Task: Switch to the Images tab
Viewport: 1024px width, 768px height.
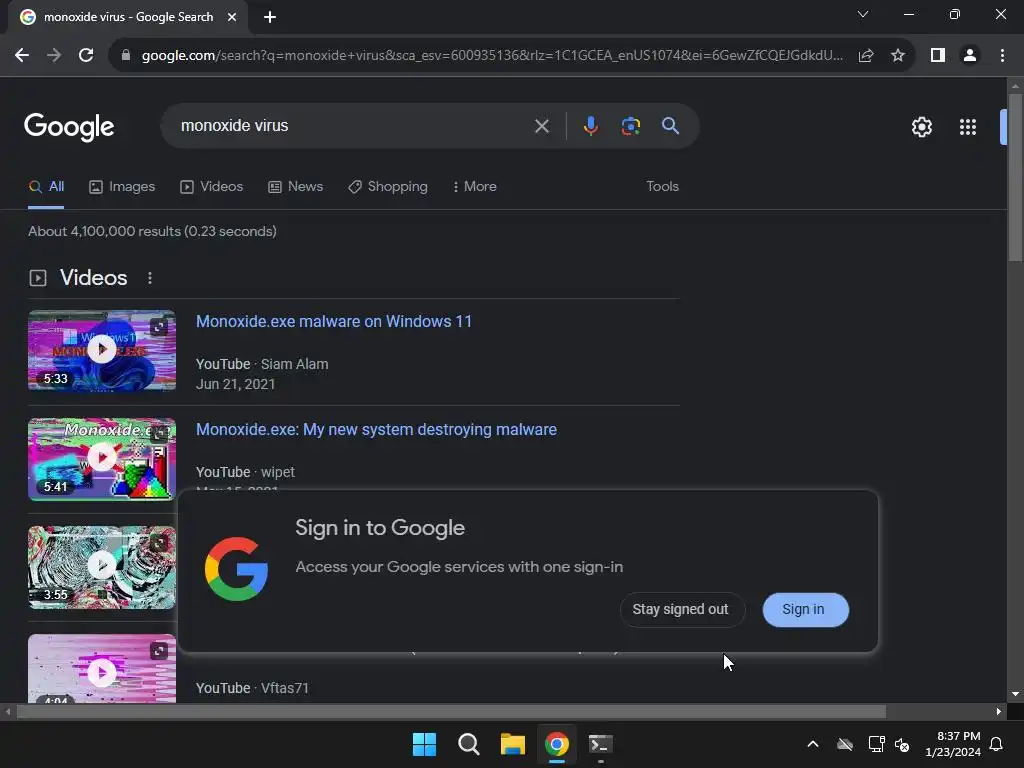Action: 122,187
